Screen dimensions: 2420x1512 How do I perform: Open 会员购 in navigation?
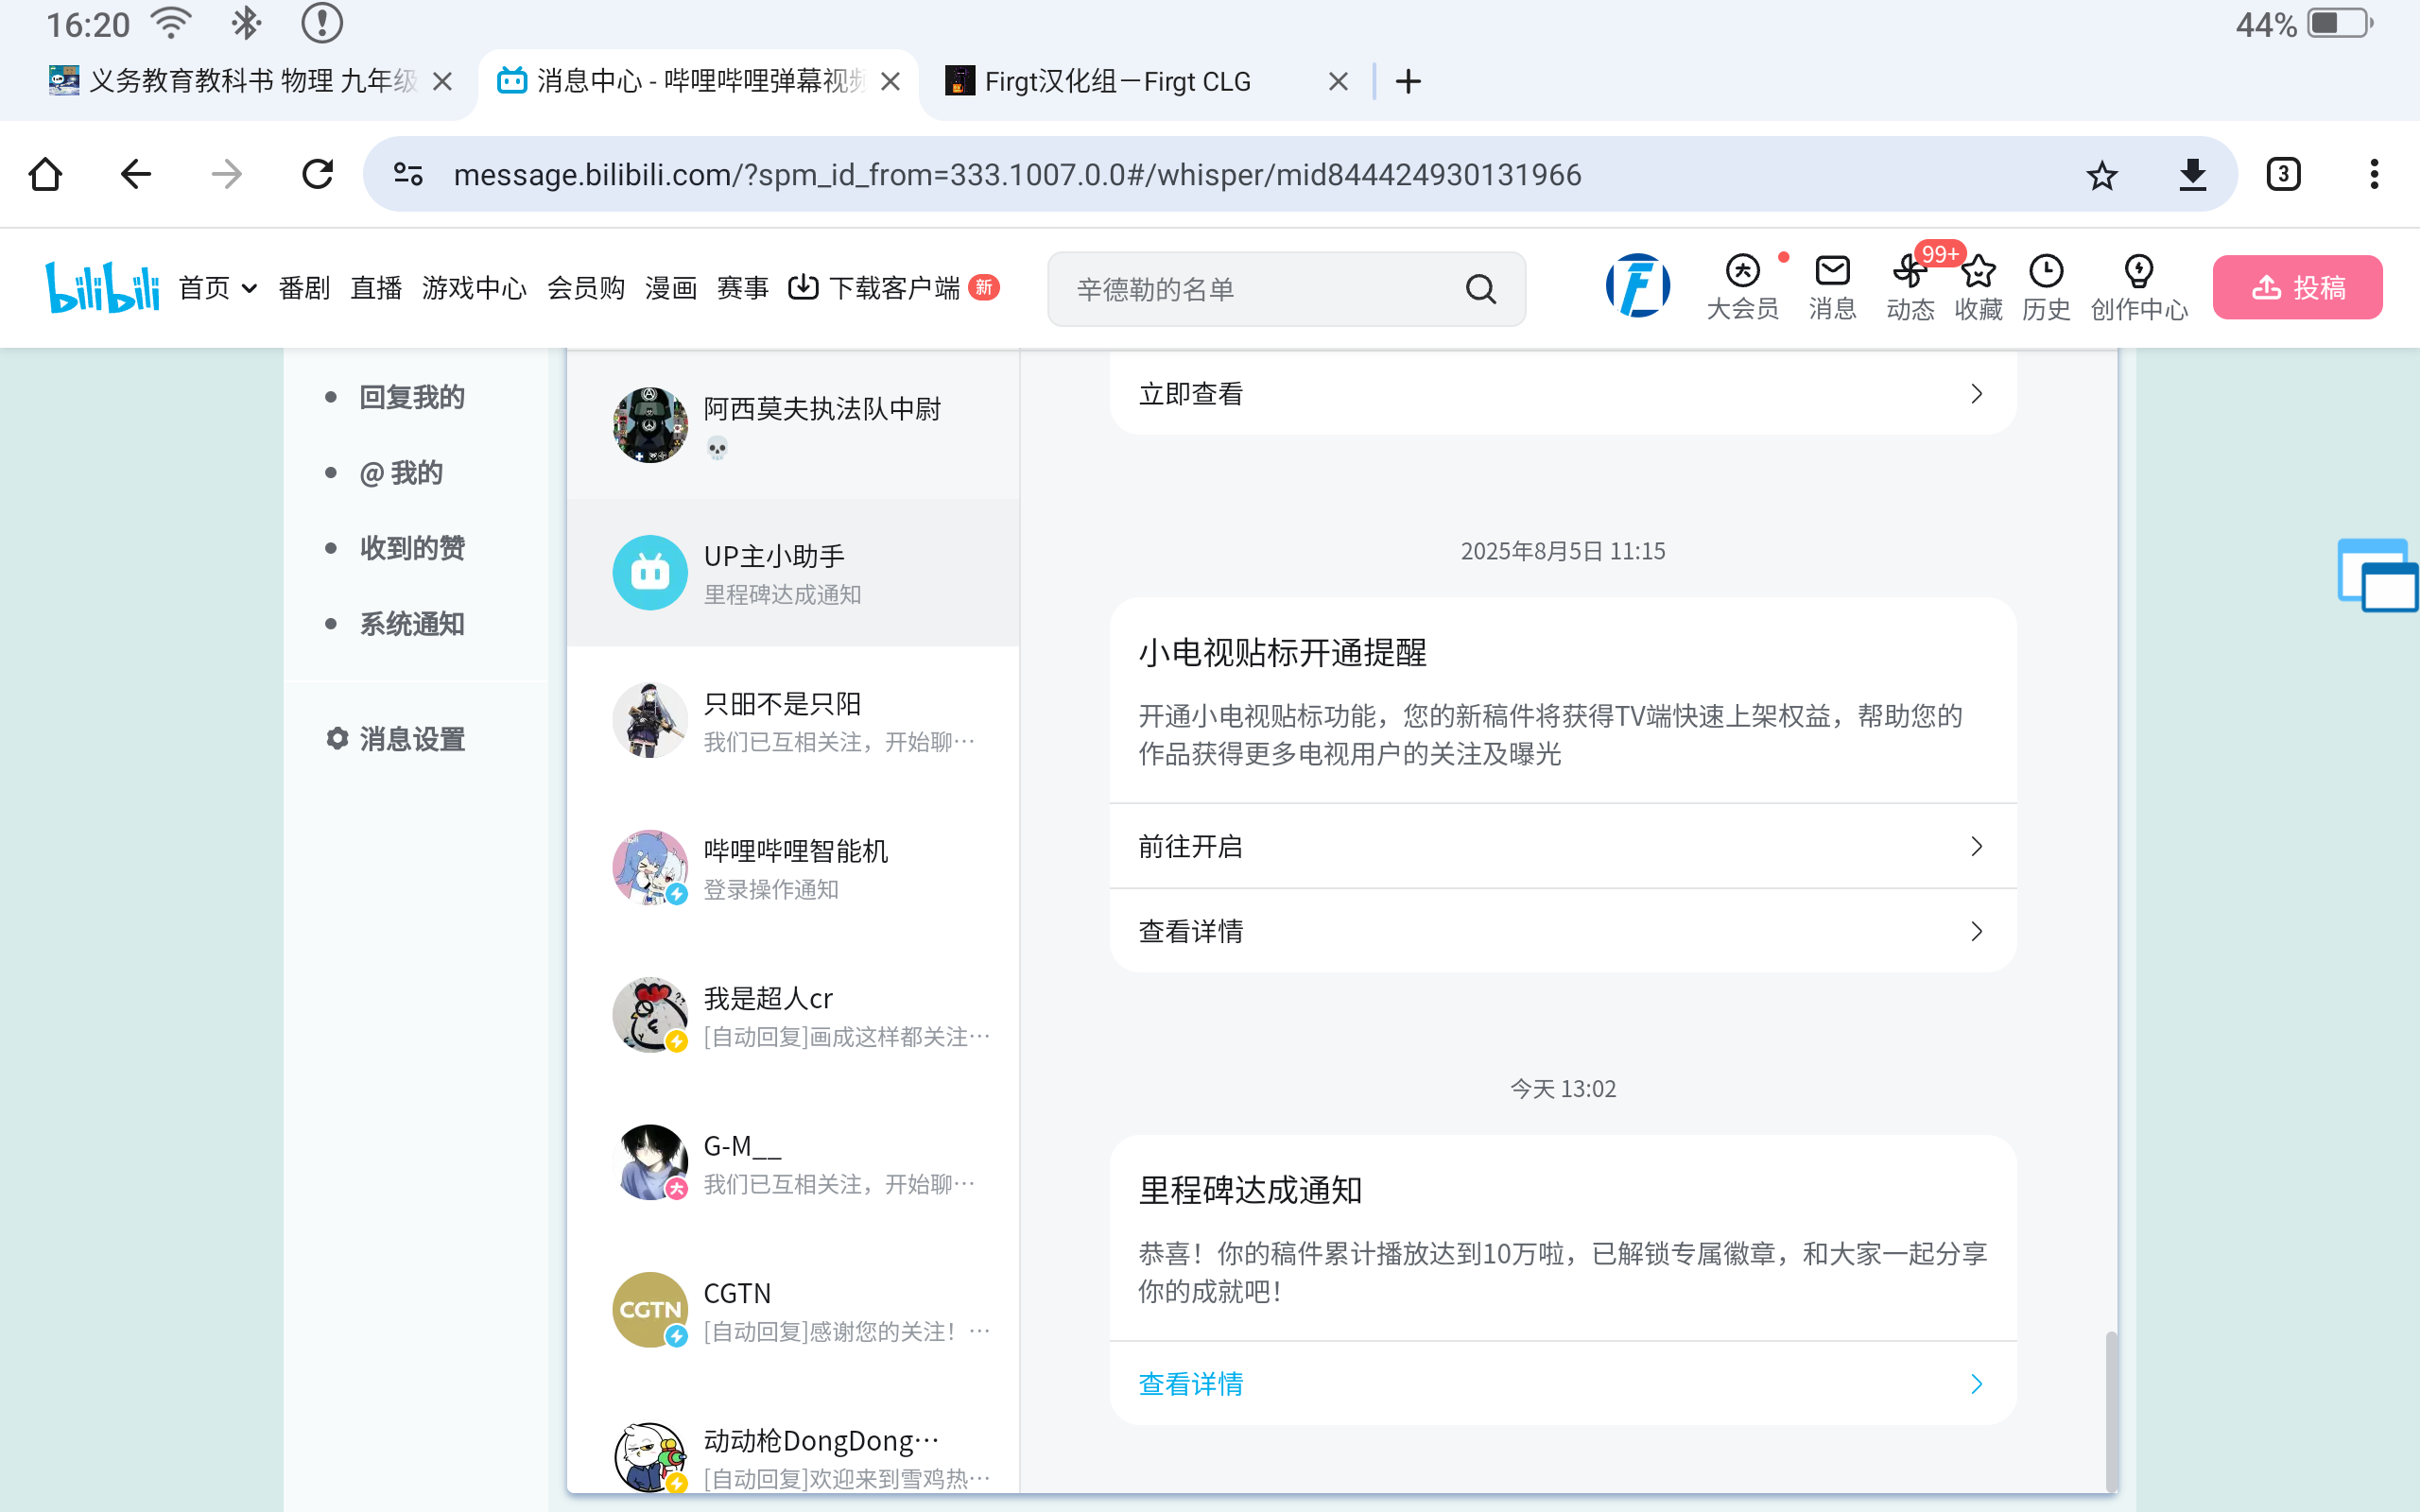(x=586, y=288)
